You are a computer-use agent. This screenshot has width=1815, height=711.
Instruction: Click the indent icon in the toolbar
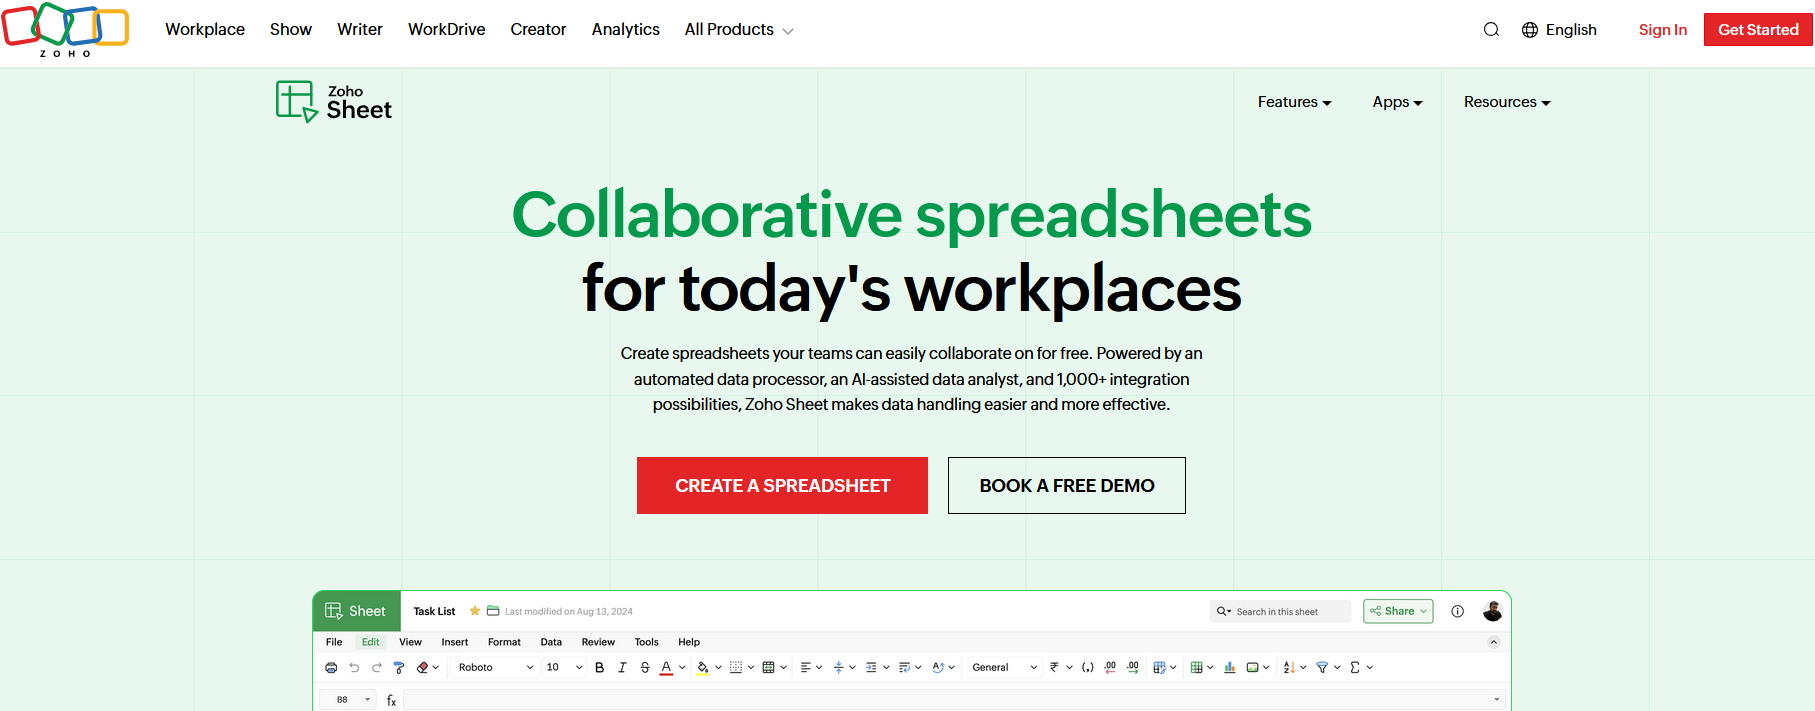coord(871,668)
